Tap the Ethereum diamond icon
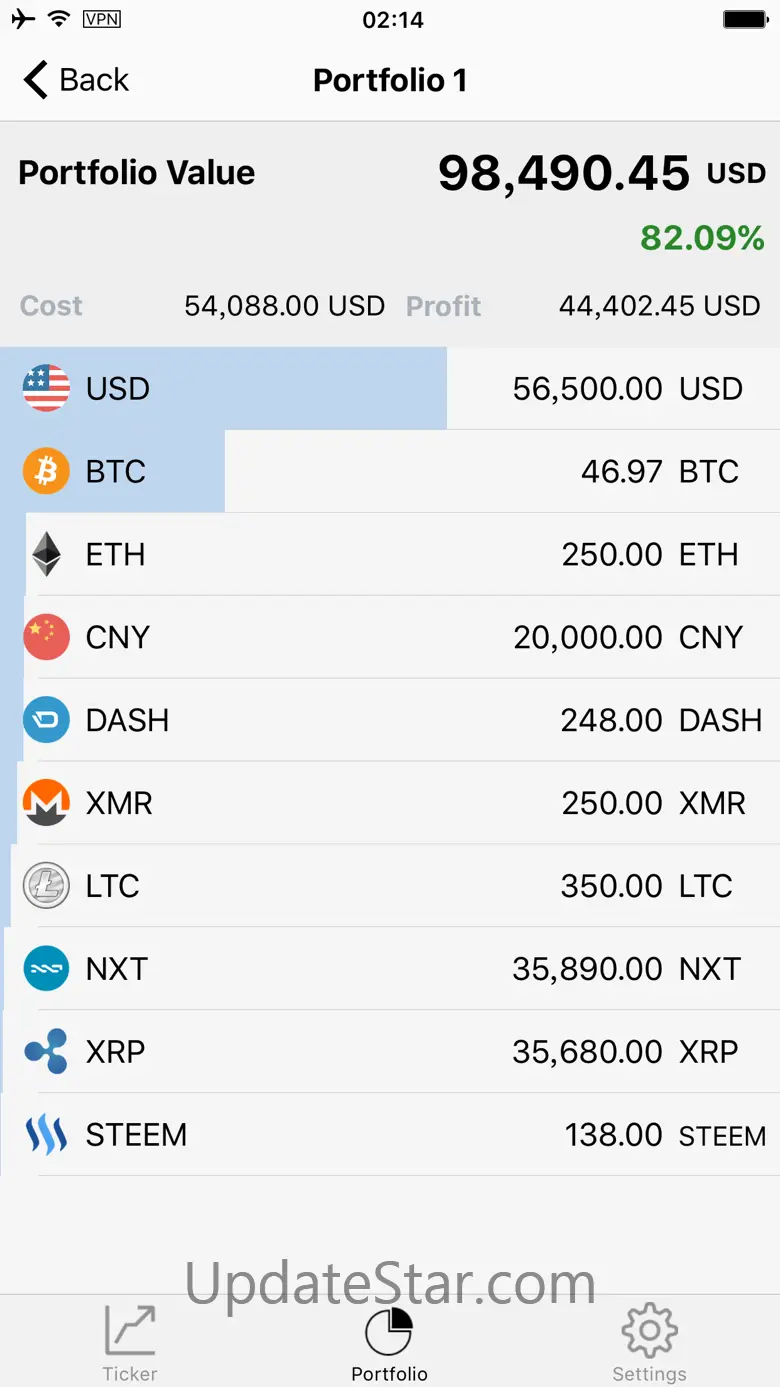Screen dimensions: 780x1387 tap(46, 554)
